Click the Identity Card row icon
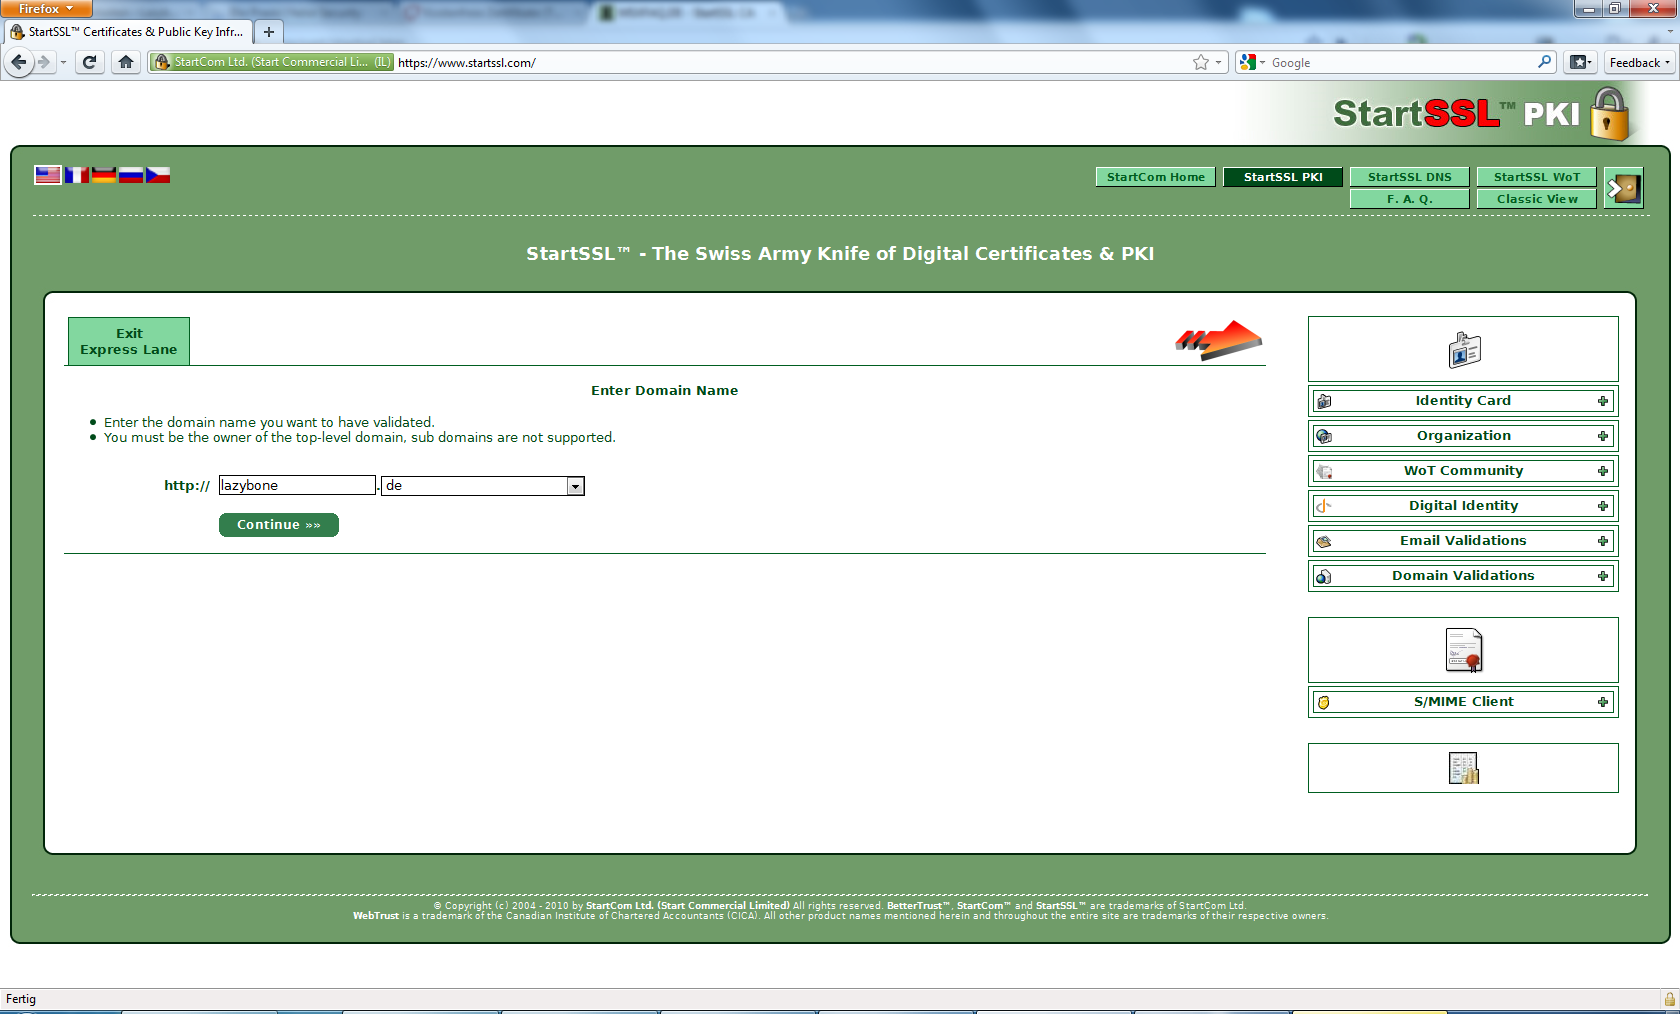This screenshot has height=1014, width=1680. coord(1324,401)
